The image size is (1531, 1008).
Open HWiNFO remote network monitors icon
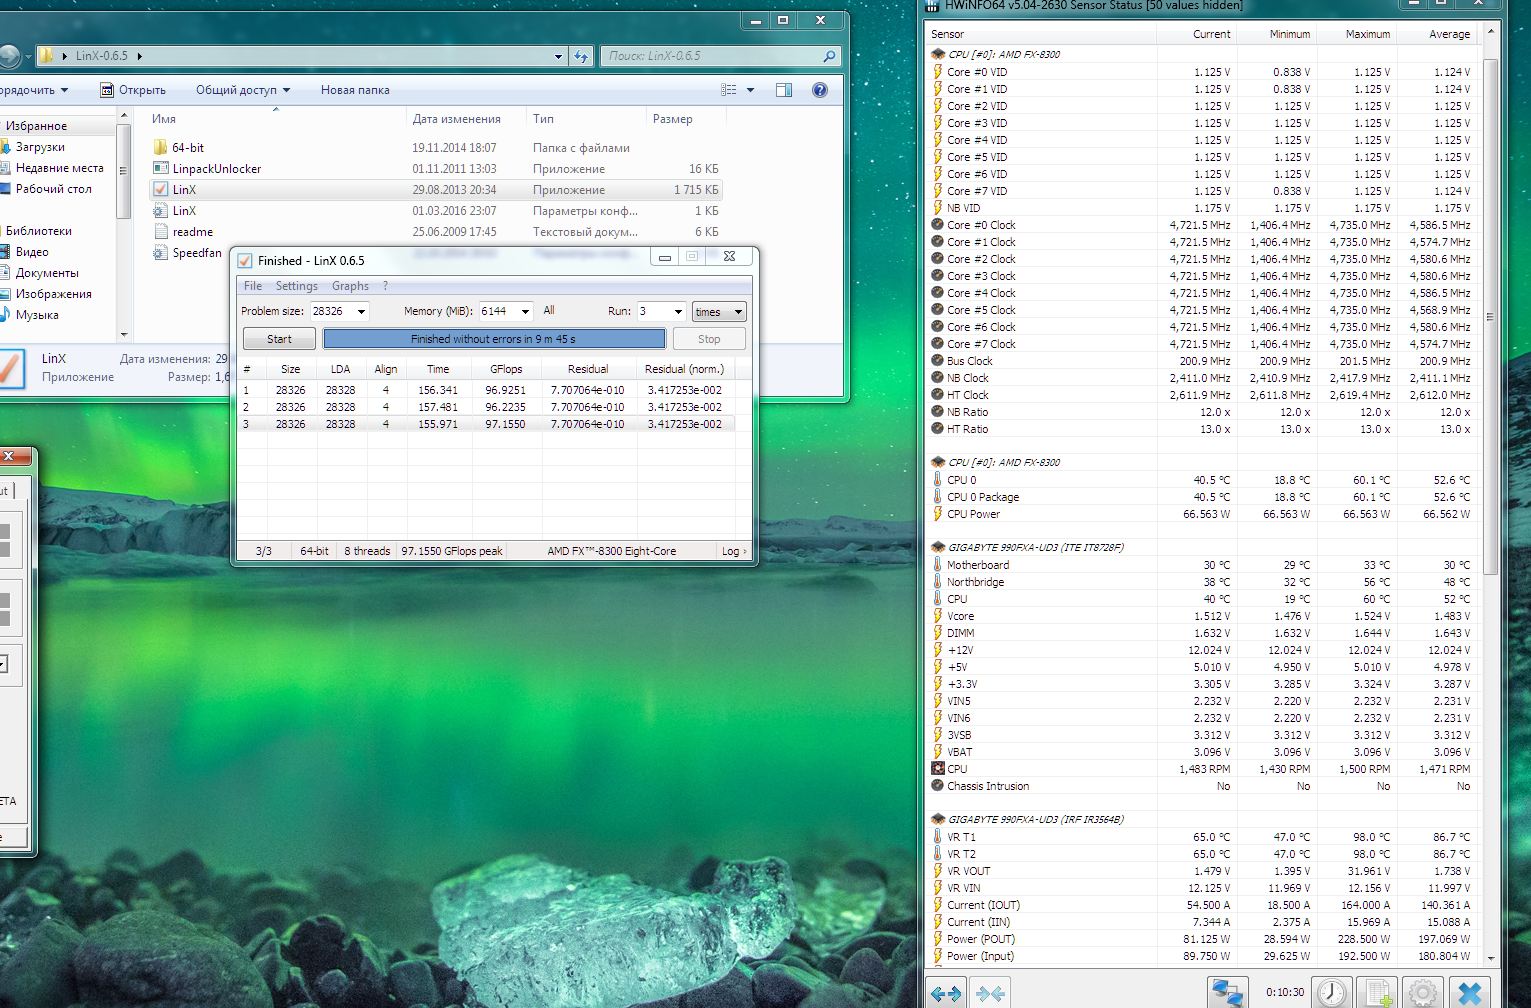[x=1228, y=993]
